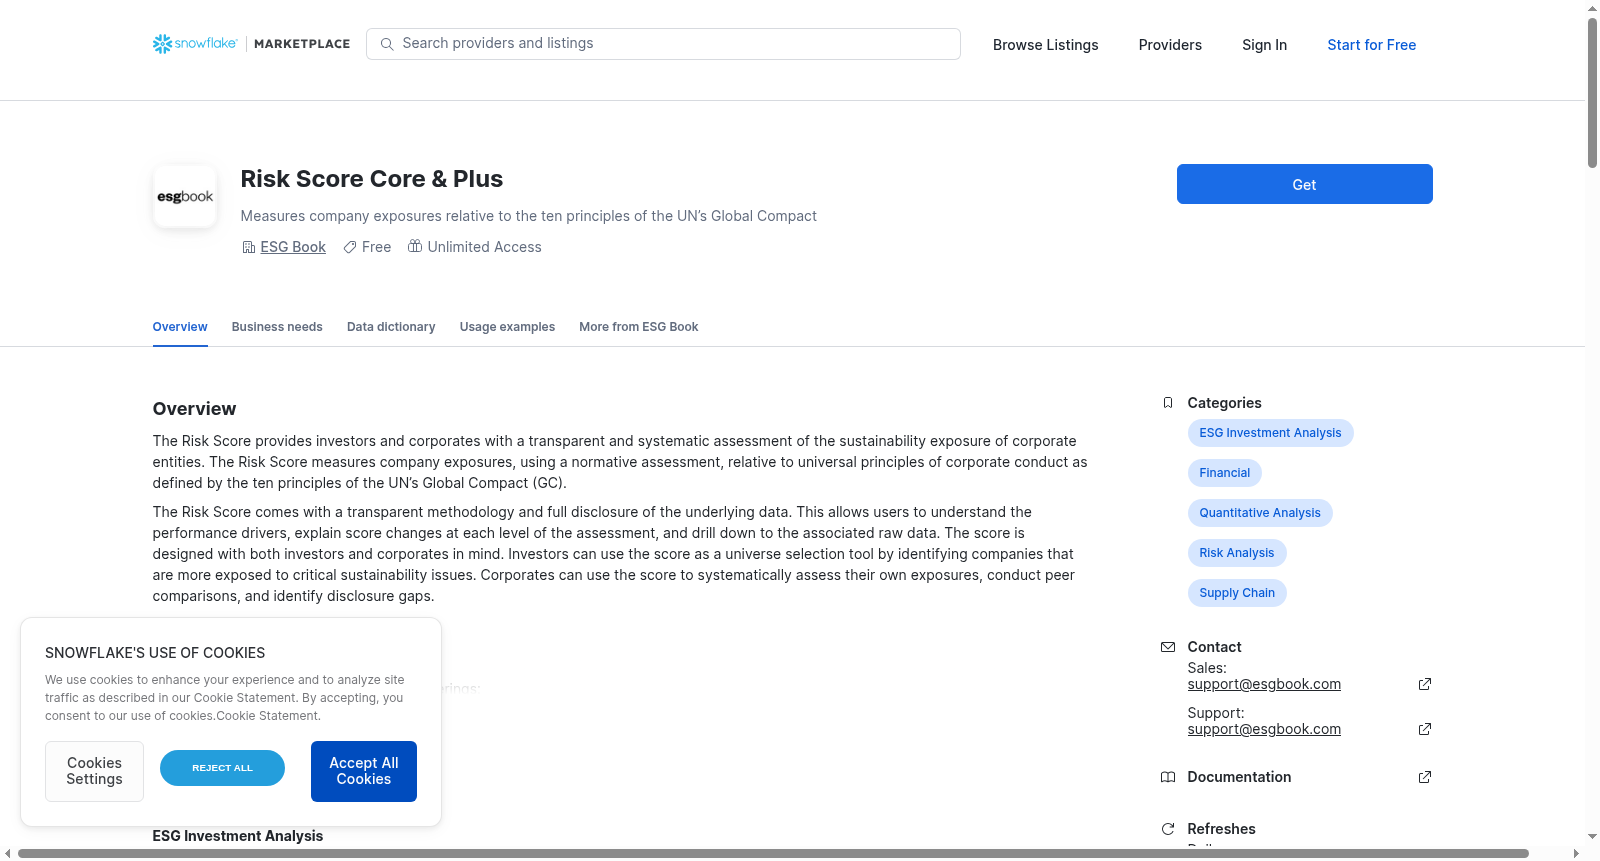Click the Risk Score Core & Plus title
This screenshot has height=861, width=1600.
tap(371, 179)
